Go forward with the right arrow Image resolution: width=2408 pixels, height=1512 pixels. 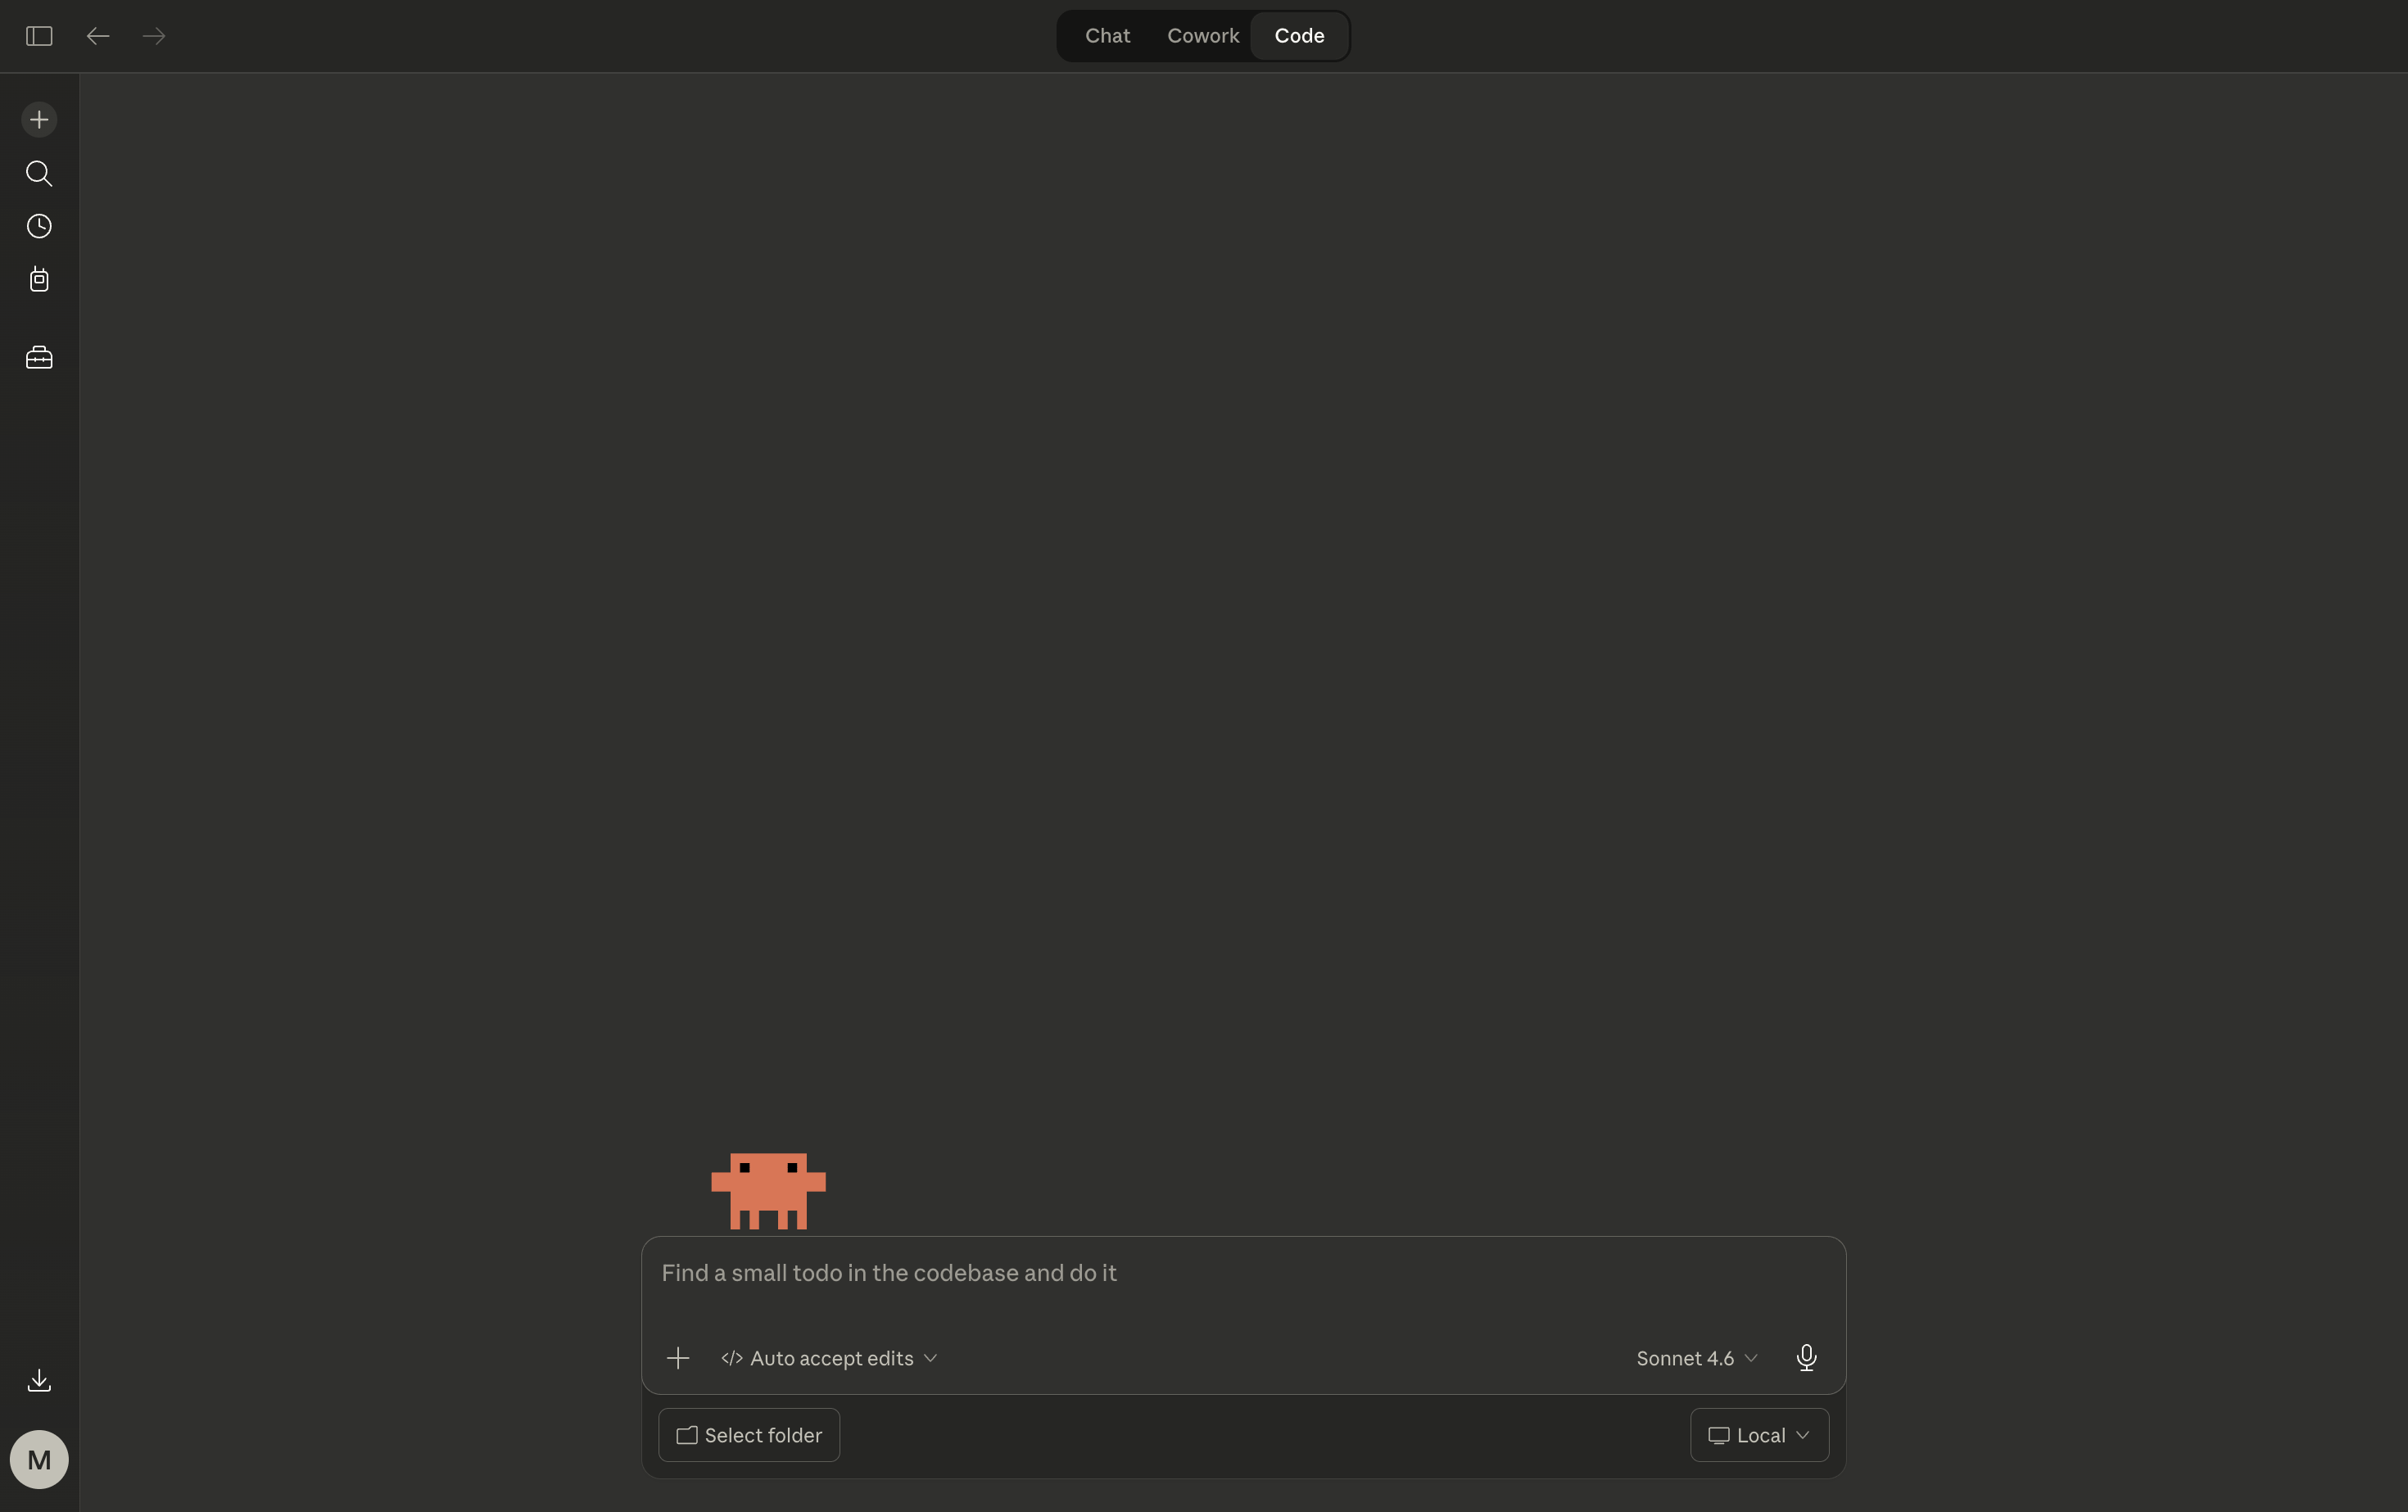(154, 36)
